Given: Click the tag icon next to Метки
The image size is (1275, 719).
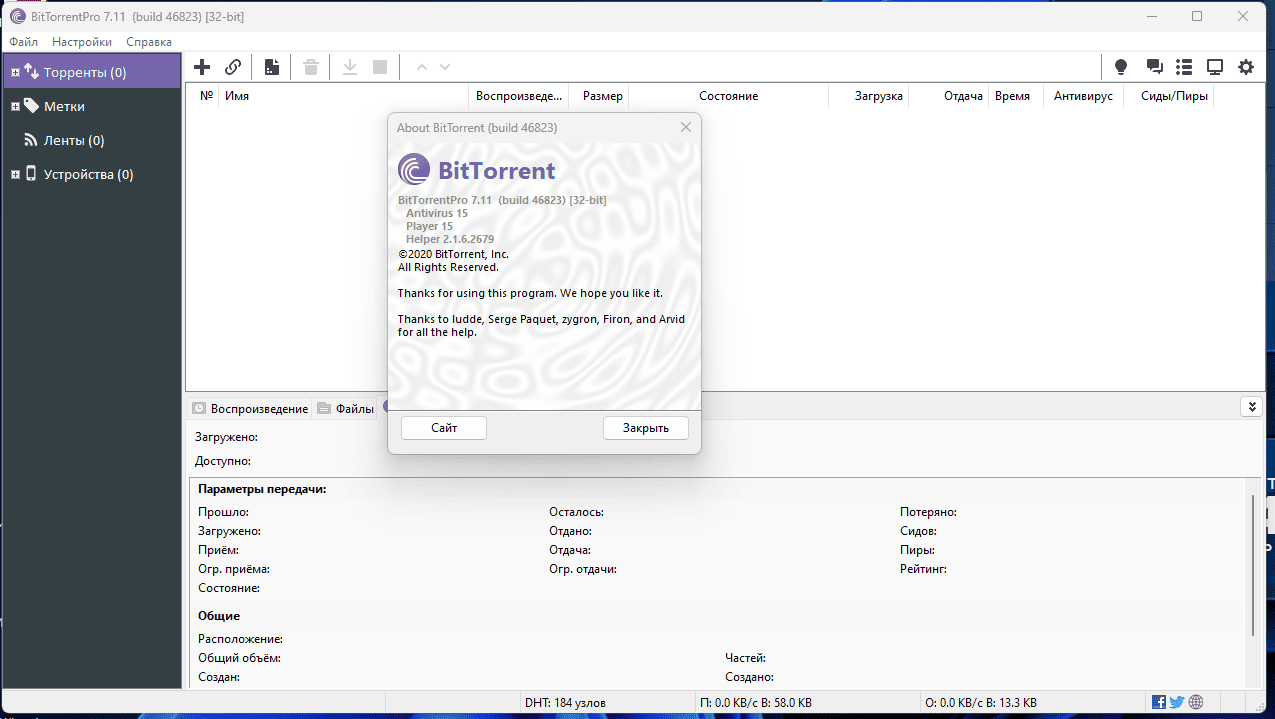Looking at the screenshot, I should [x=31, y=105].
